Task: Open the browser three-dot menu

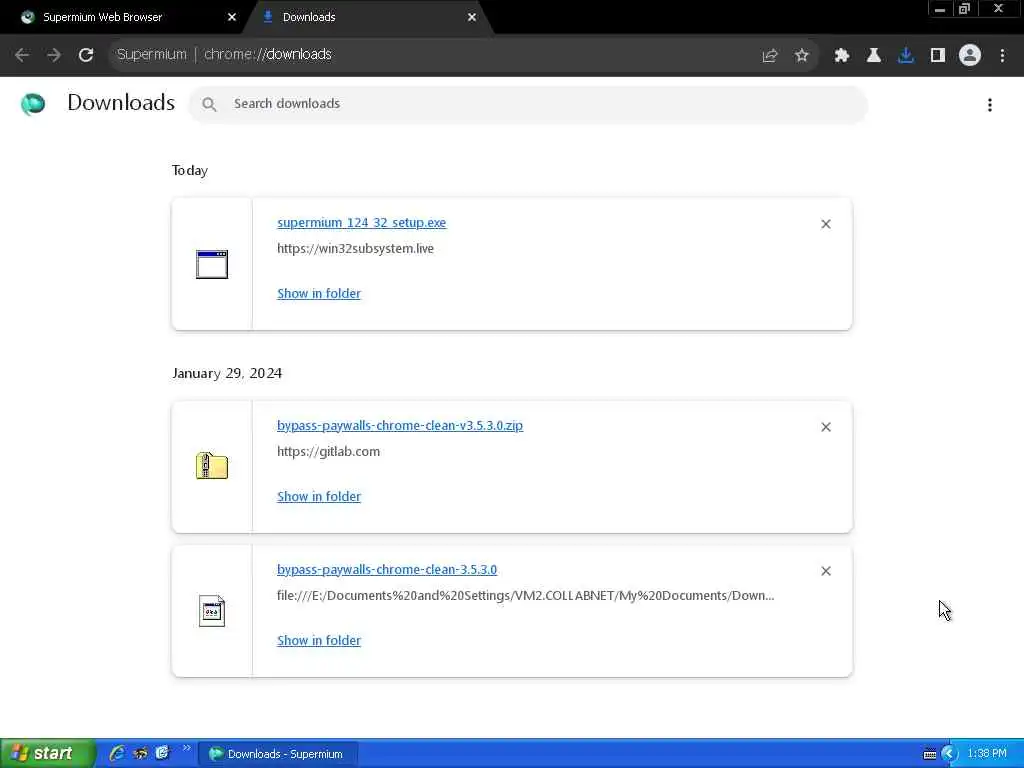Action: 1002,56
